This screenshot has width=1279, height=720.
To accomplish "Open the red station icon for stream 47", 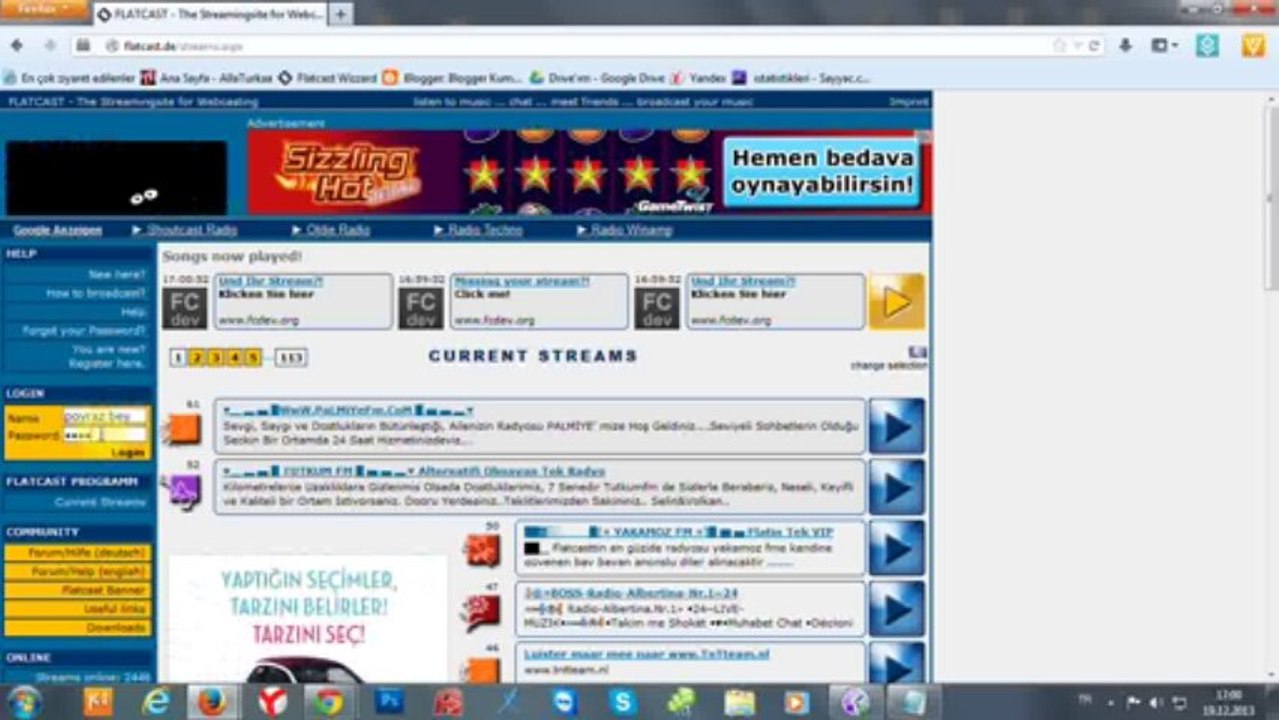I will (x=482, y=612).
